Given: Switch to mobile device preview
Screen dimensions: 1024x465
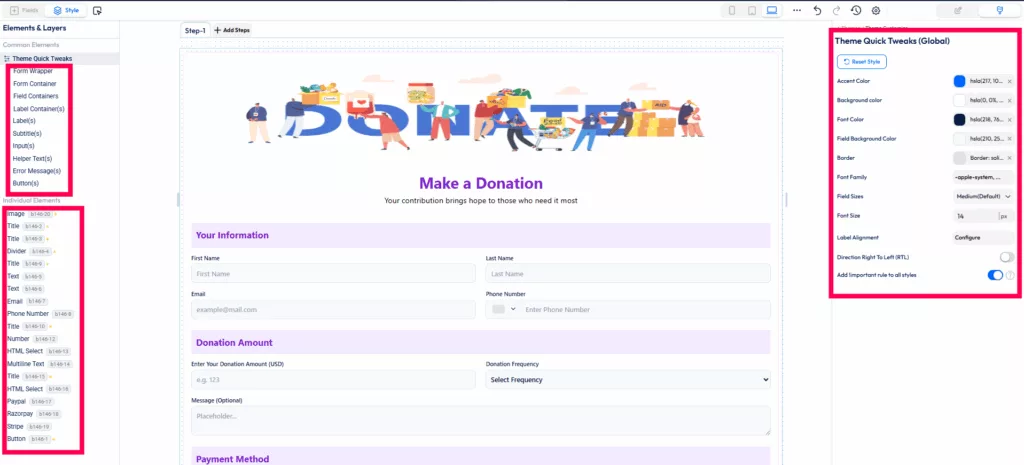Looking at the screenshot, I should [x=733, y=10].
